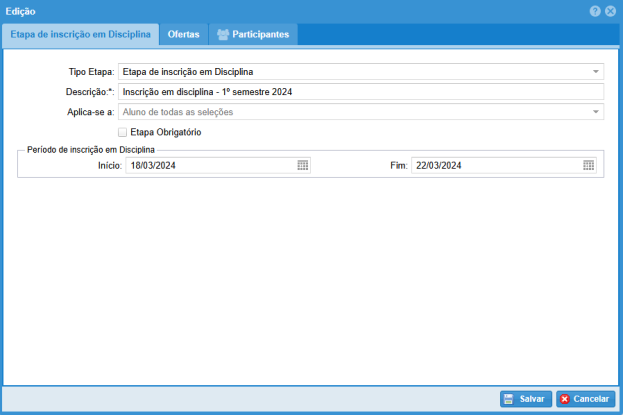Screen dimensions: 623x415
Task: Focus the Descrição text field
Action: click(x=360, y=91)
